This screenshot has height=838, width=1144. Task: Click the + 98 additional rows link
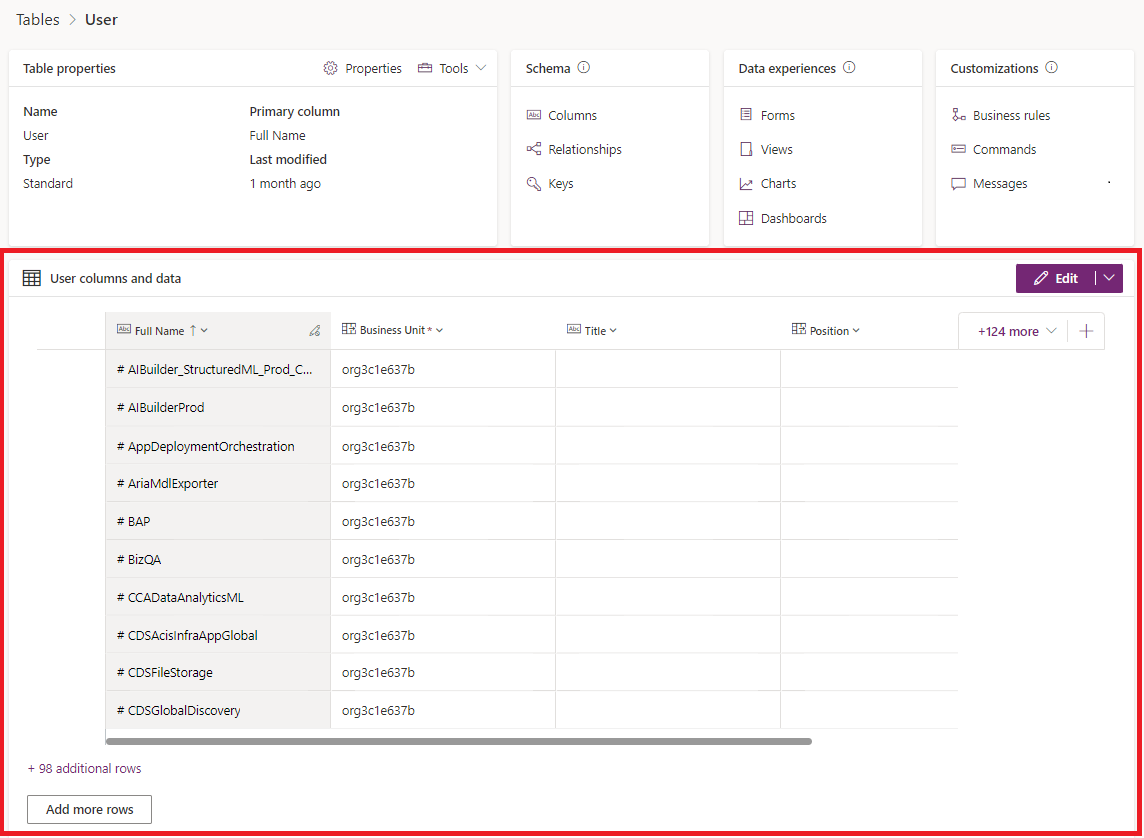coord(85,769)
